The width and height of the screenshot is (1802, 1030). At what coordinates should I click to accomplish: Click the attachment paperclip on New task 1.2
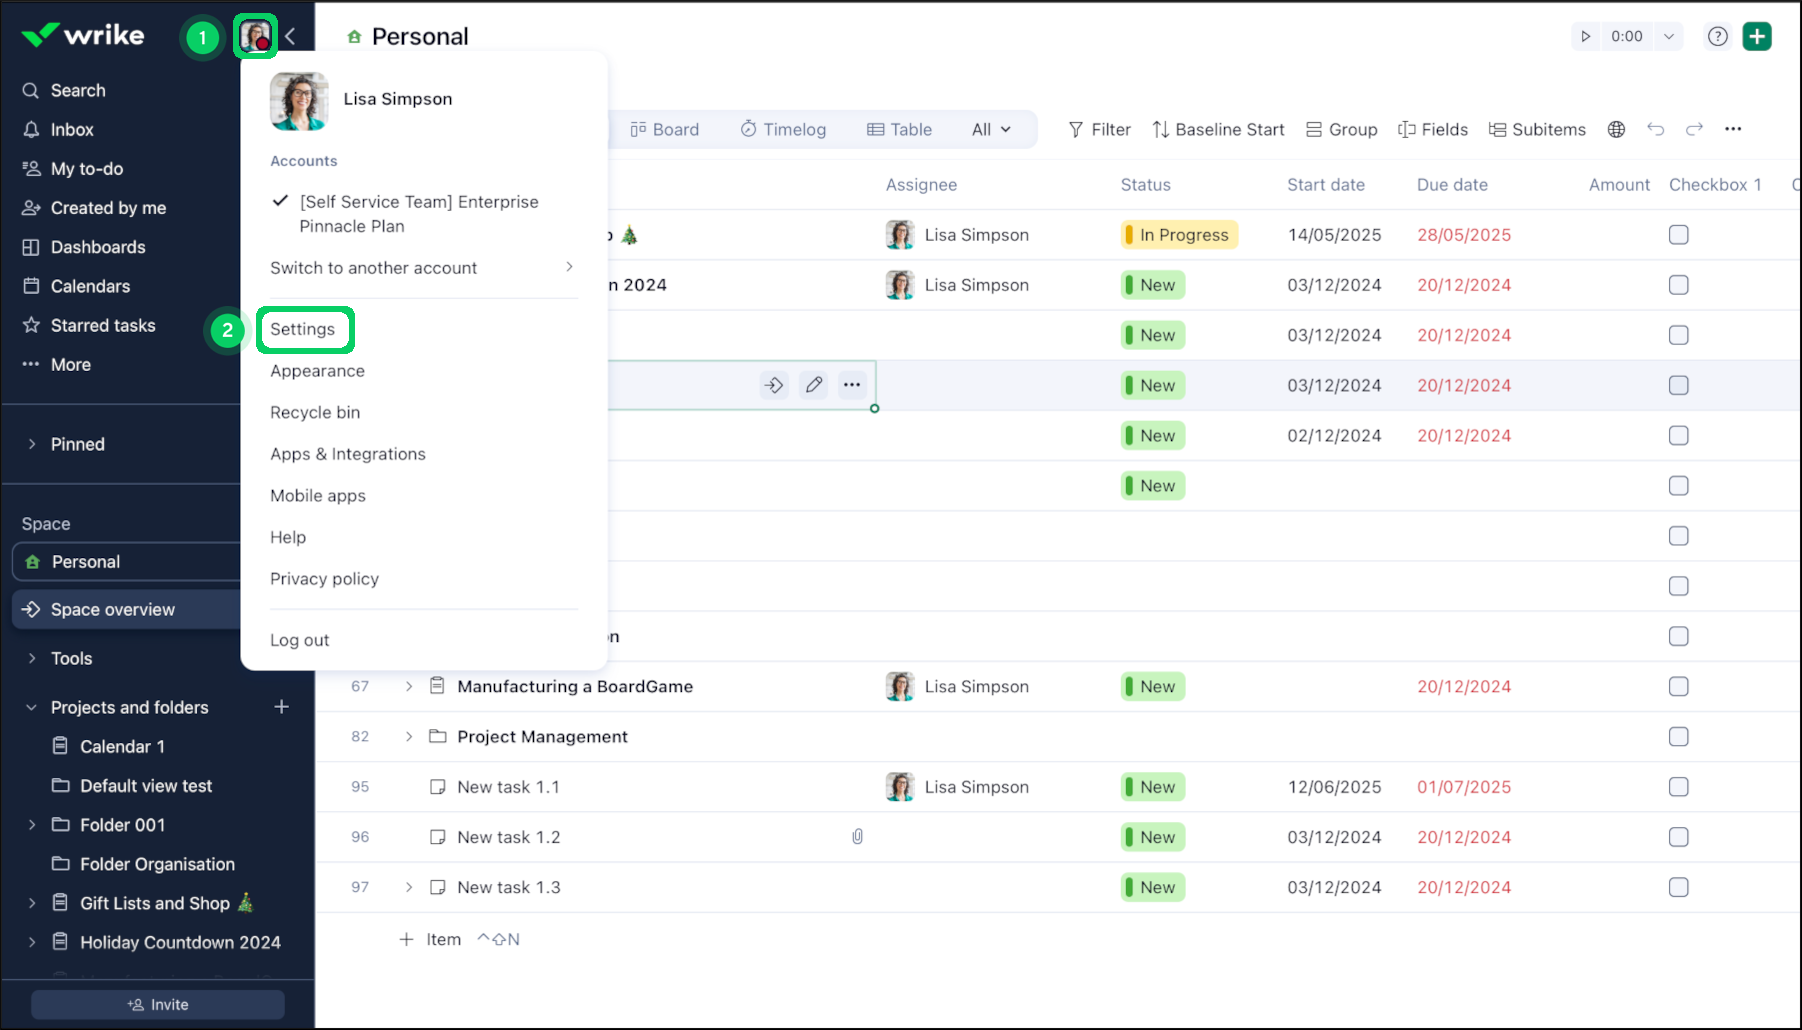(857, 837)
